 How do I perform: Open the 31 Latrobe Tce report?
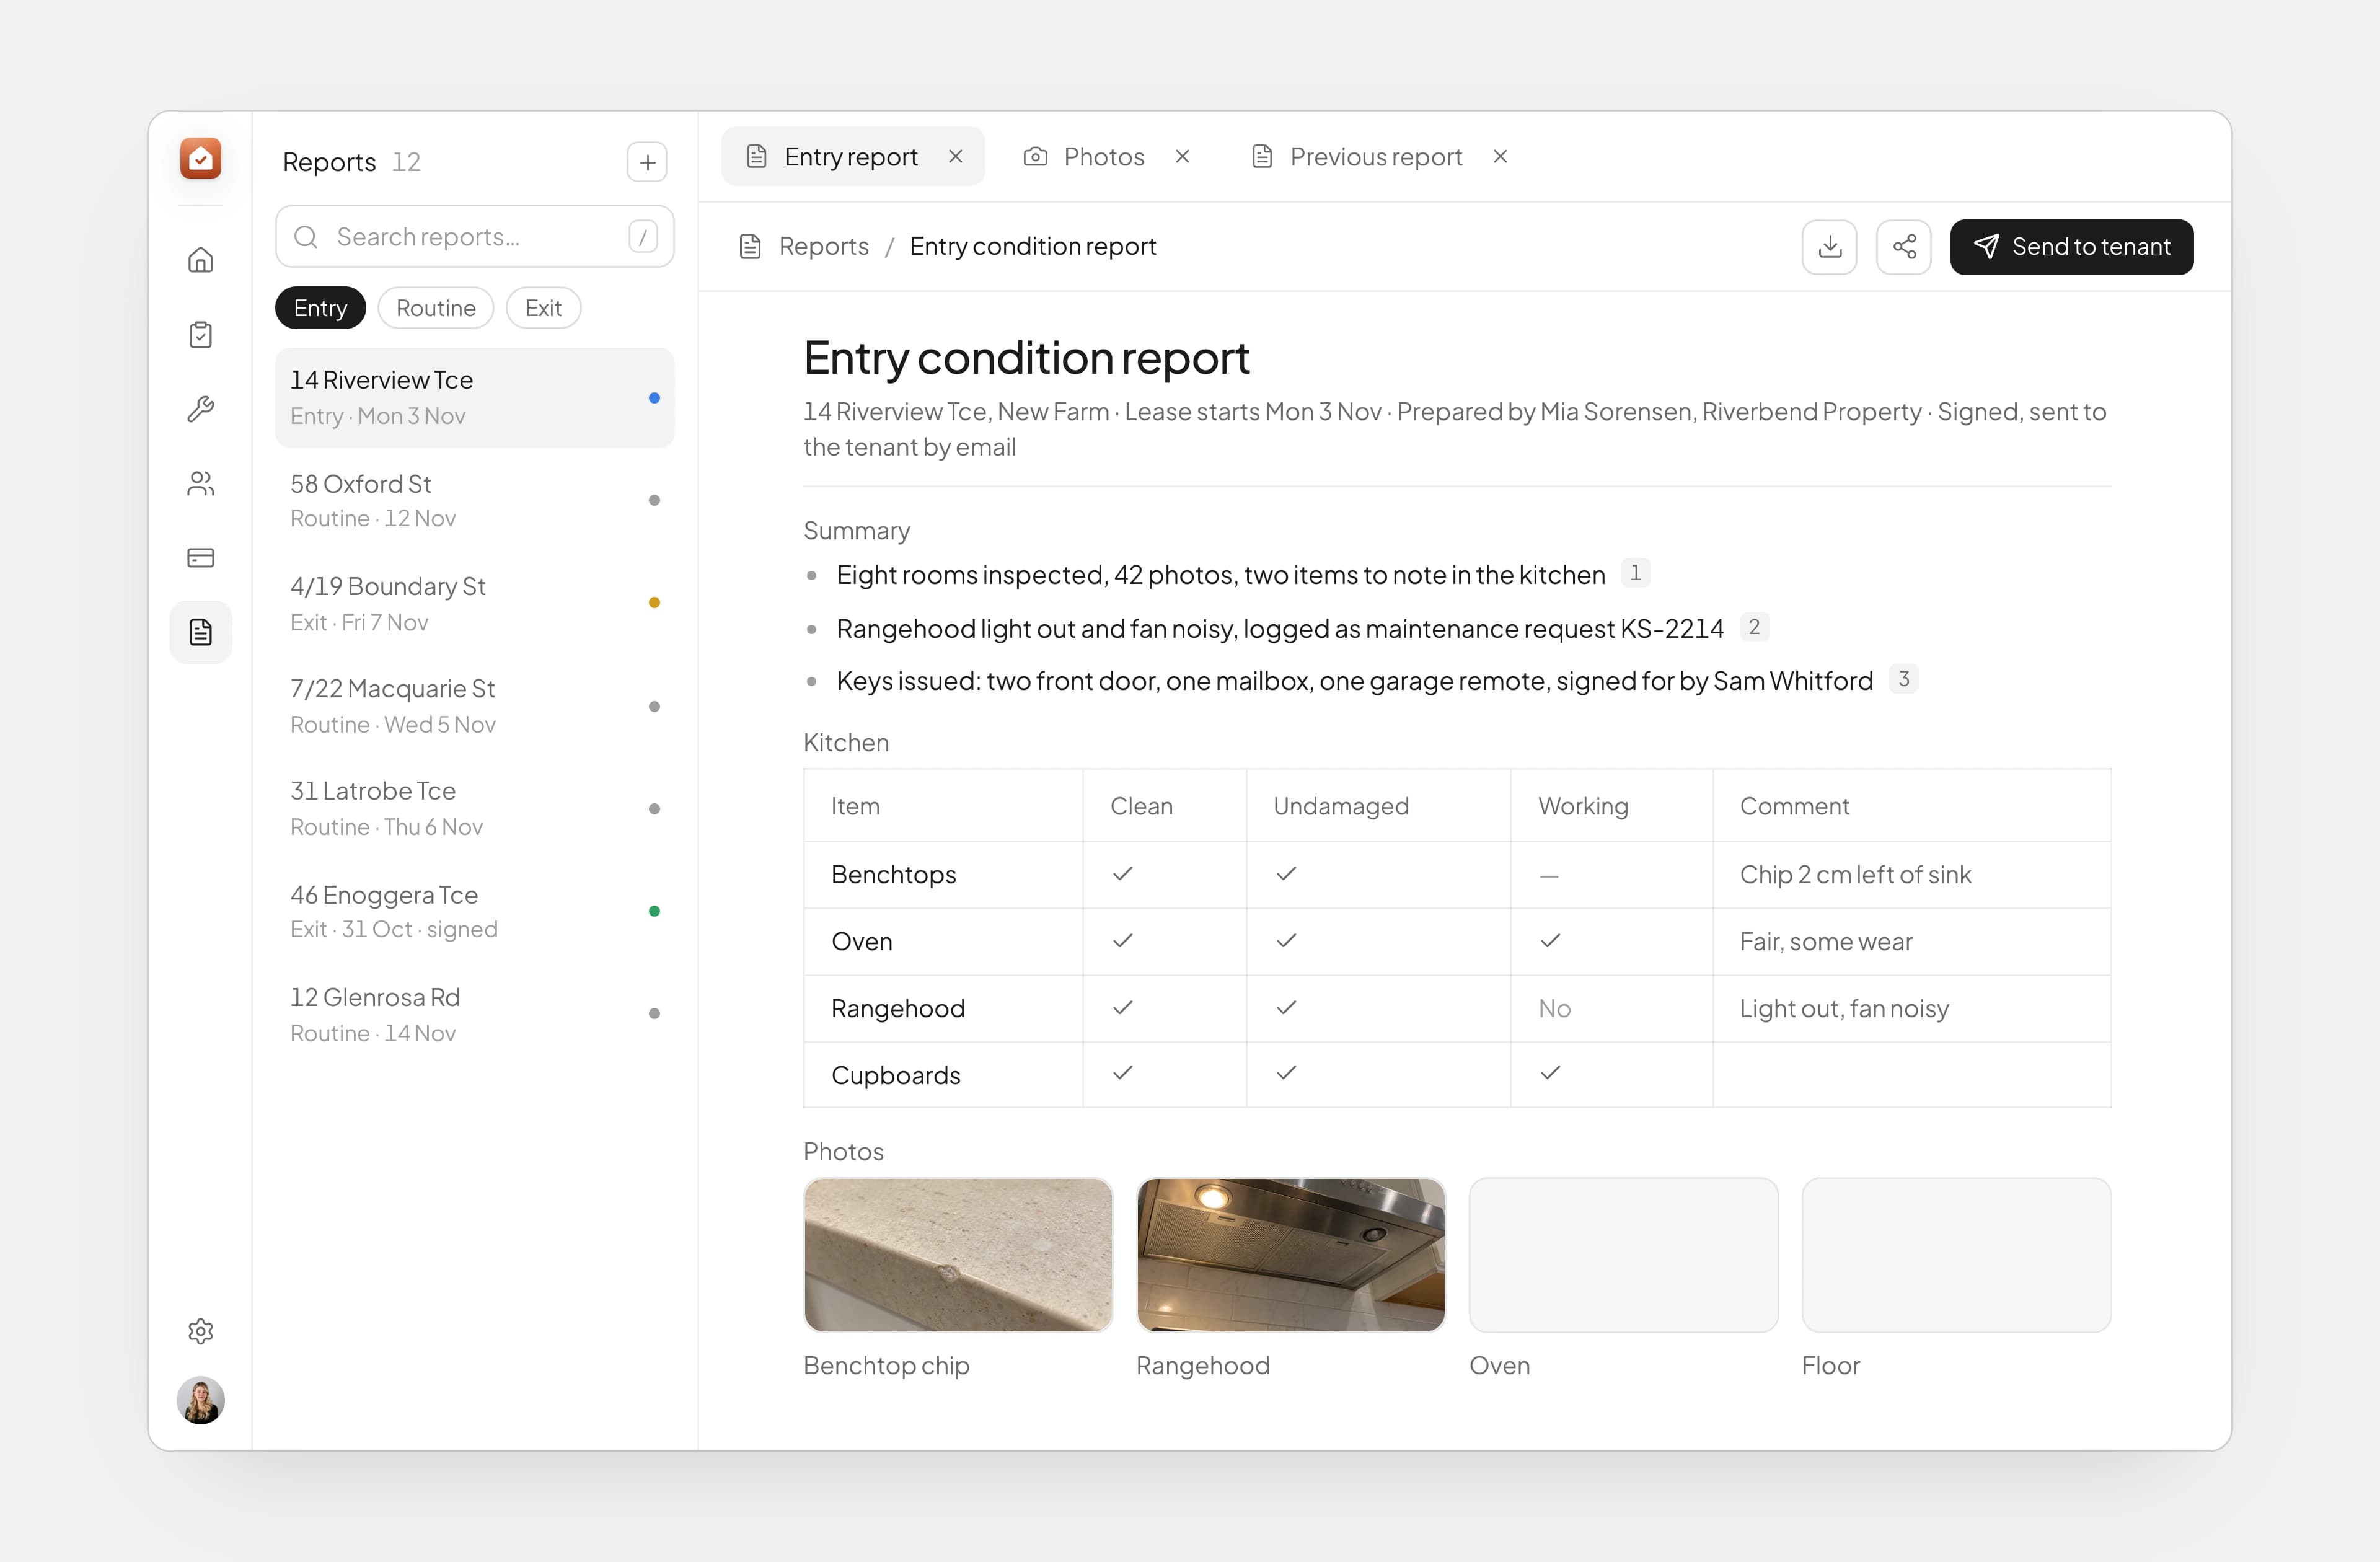(x=474, y=808)
